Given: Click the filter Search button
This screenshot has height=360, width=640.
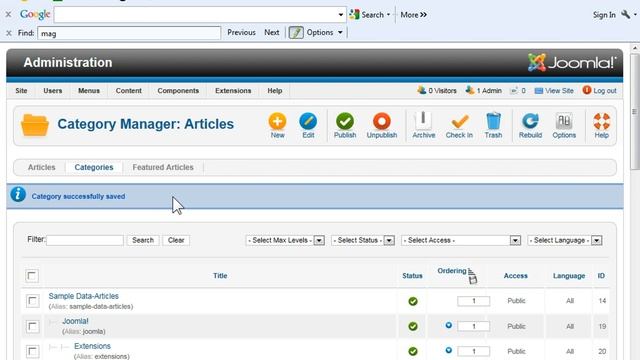Looking at the screenshot, I should click(x=143, y=240).
